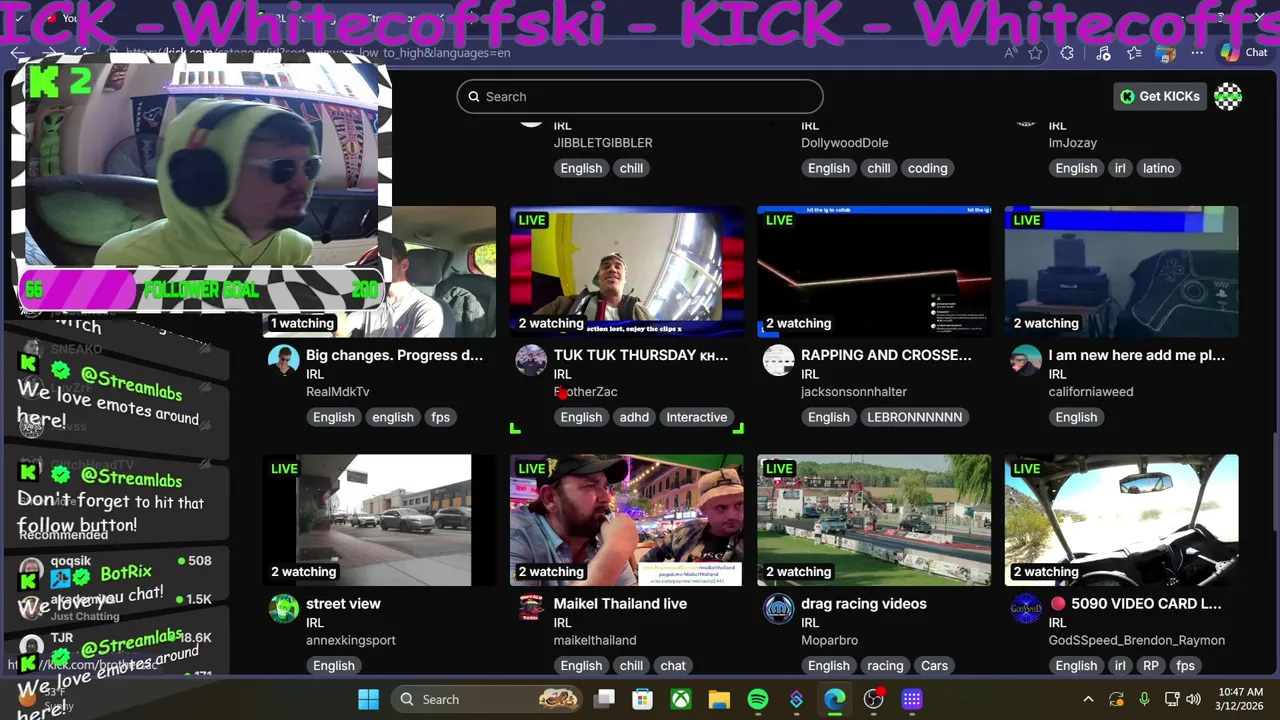Image resolution: width=1280 pixels, height=720 pixels.
Task: Open Edge Settings and more menu
Action: coord(1197,53)
